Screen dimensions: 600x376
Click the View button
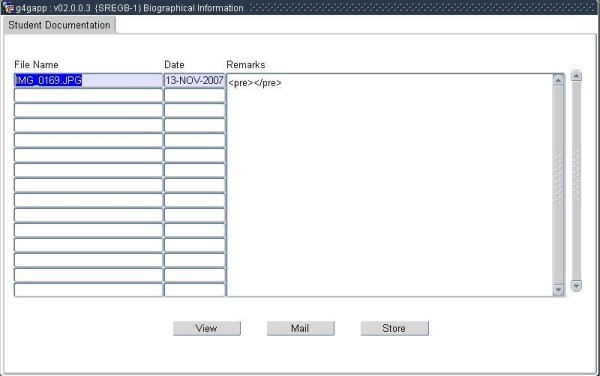207,328
